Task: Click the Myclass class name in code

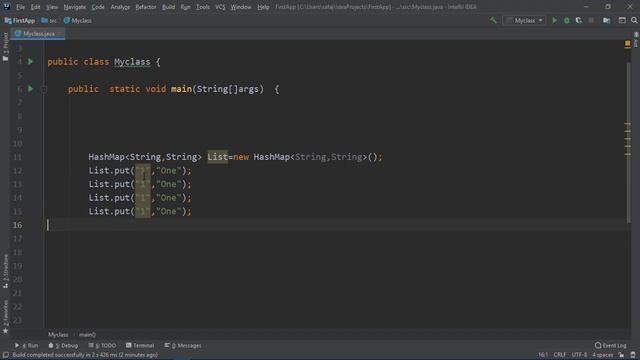Action: point(132,62)
